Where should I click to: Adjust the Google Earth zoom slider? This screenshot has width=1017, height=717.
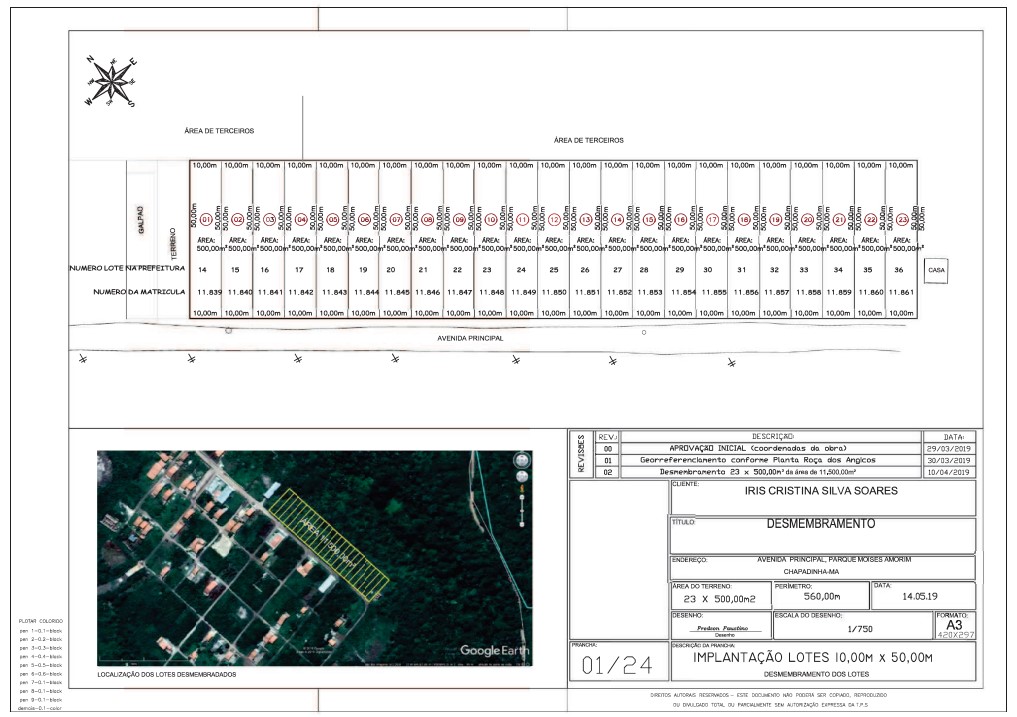coord(522,511)
